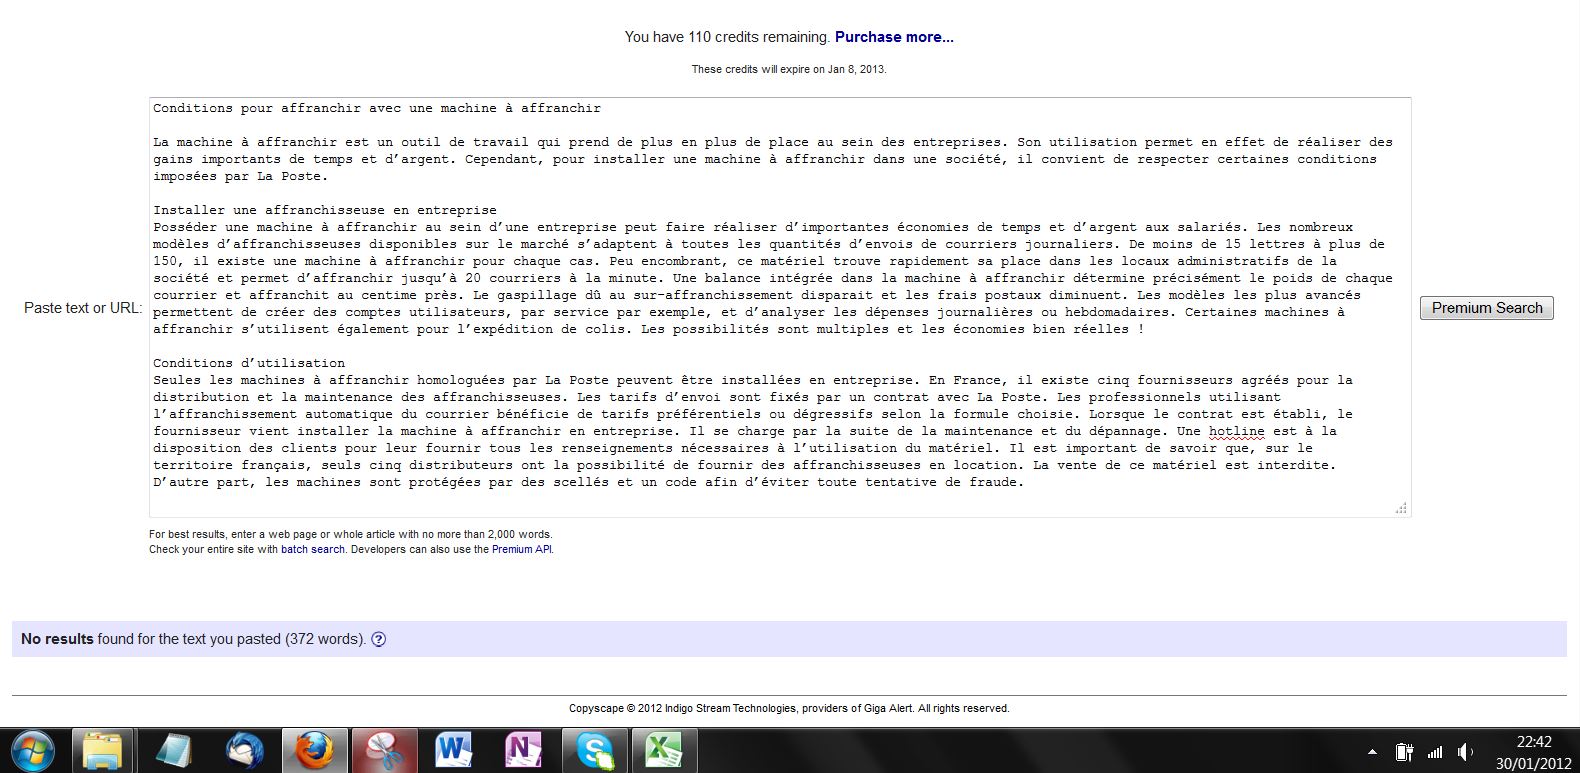Viewport: 1580px width, 773px height.
Task: Open Skype from the taskbar
Action: point(594,749)
